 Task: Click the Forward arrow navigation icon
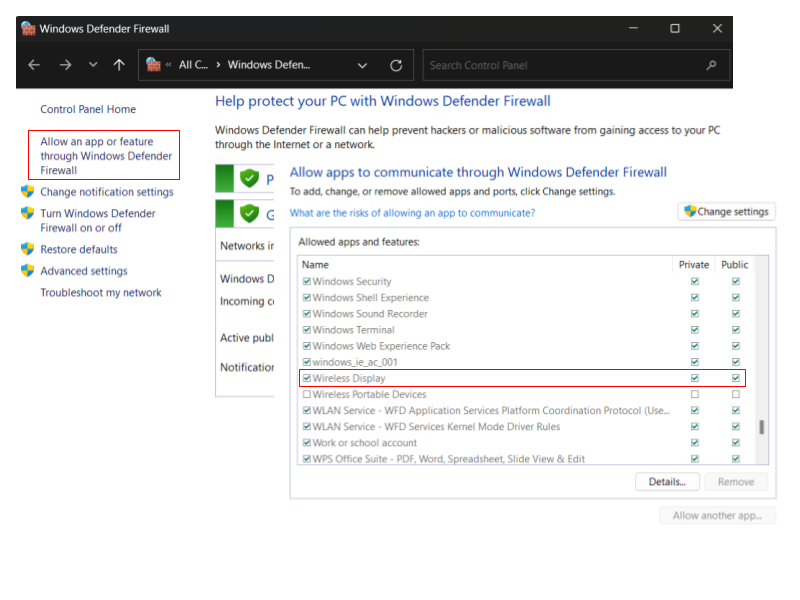coord(65,65)
